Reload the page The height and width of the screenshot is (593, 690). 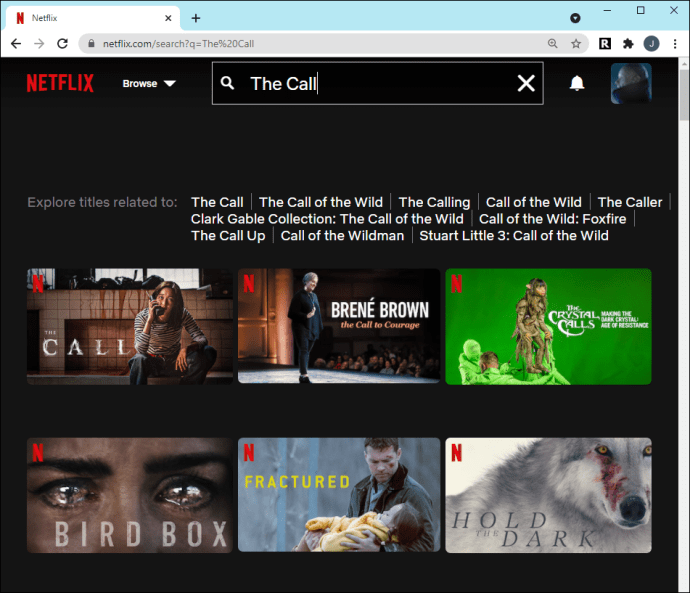tap(62, 44)
